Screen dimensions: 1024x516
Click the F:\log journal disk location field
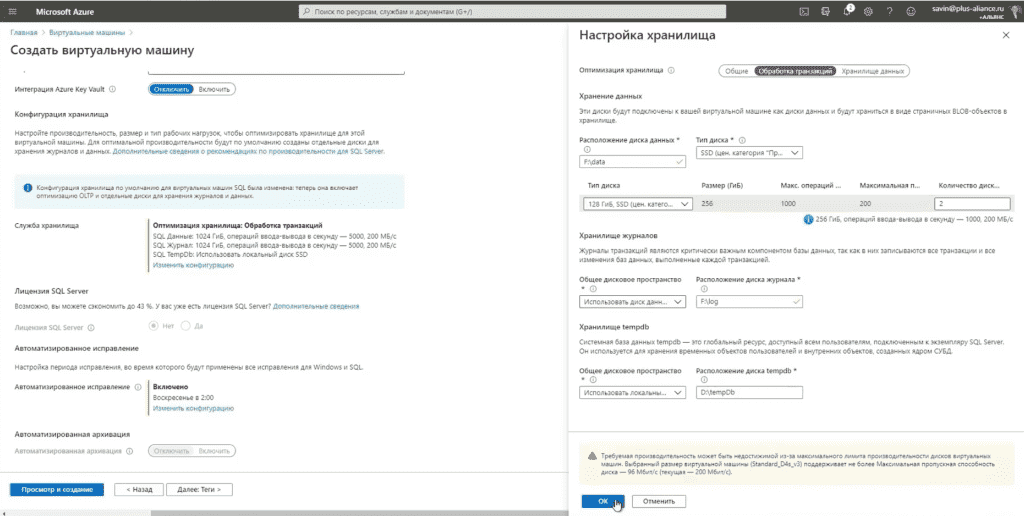click(749, 302)
